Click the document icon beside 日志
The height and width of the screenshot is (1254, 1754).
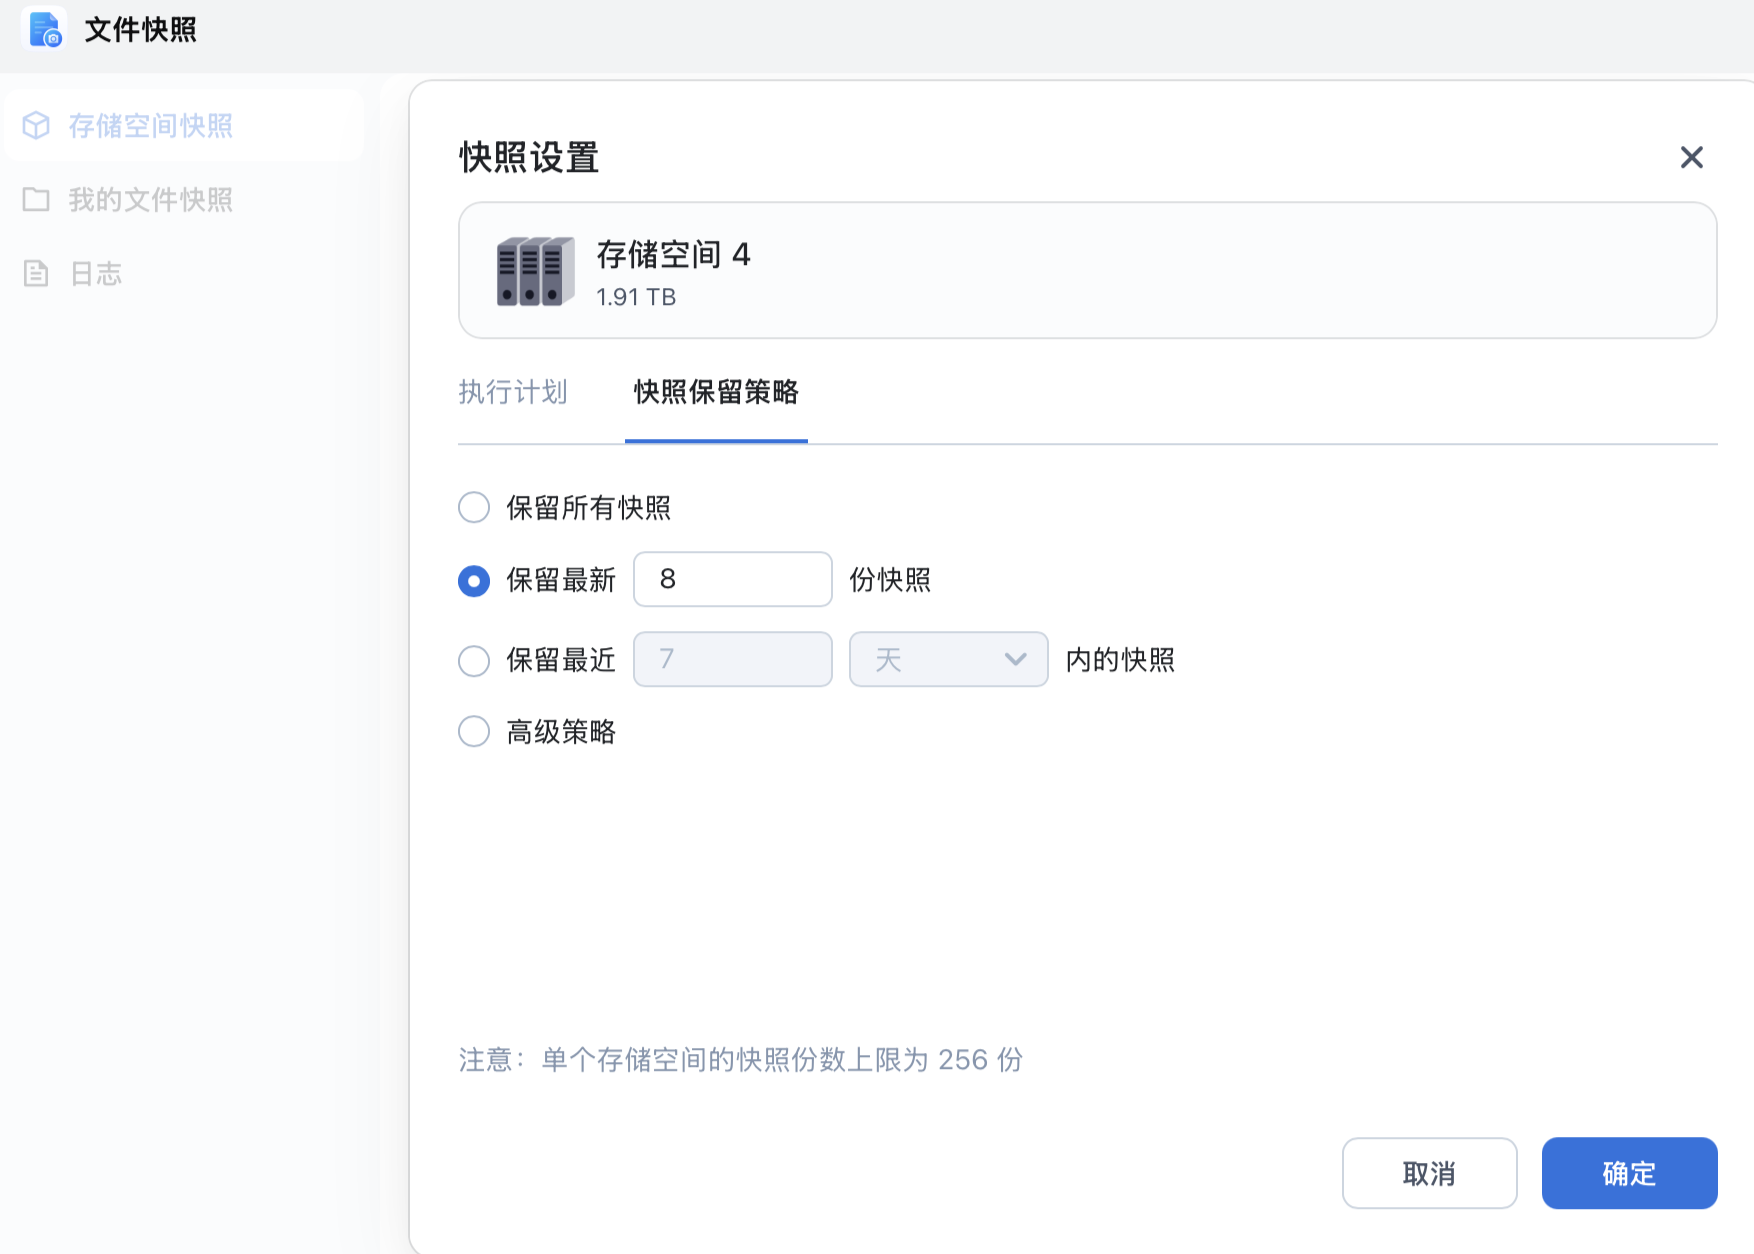(36, 273)
